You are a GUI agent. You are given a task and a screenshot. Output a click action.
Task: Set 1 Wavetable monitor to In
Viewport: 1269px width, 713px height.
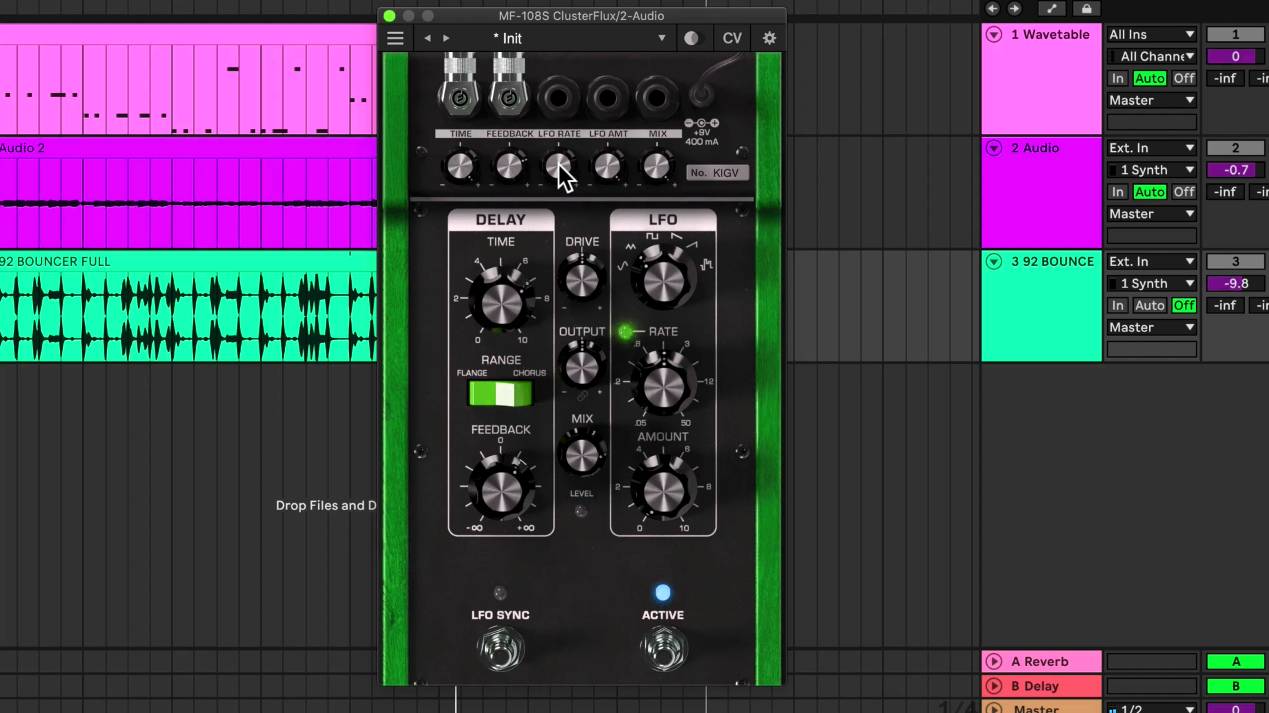click(x=1118, y=78)
